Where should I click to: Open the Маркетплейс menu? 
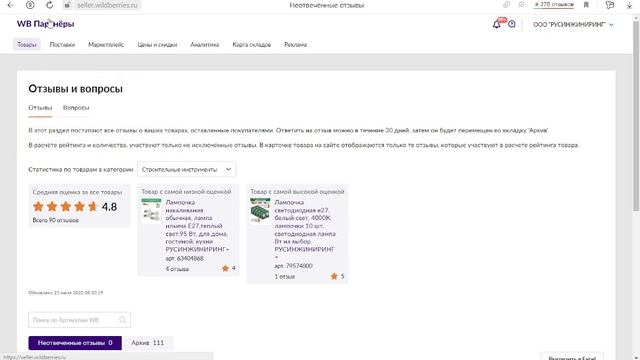click(106, 44)
